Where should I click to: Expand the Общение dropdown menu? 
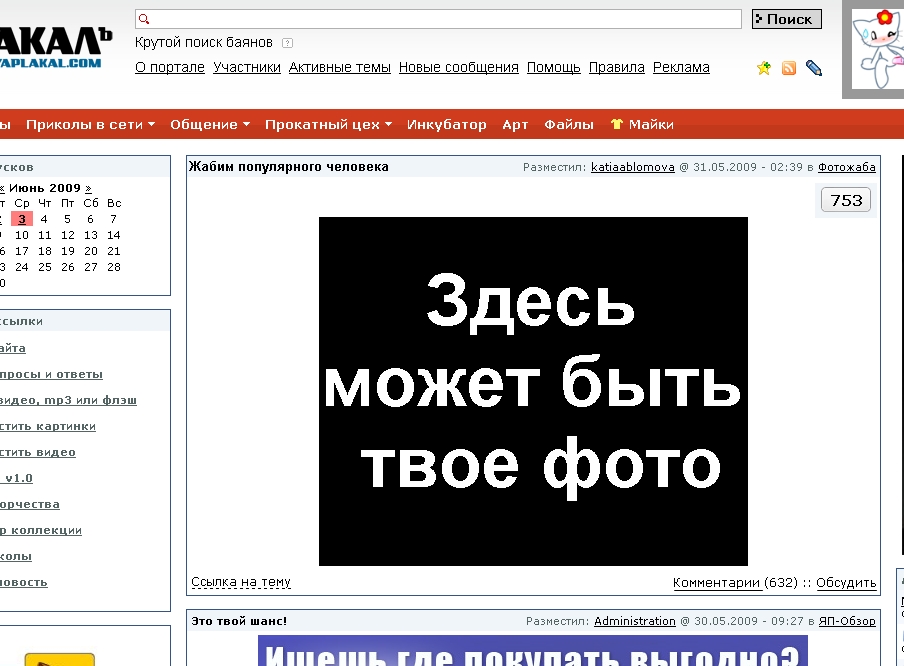pos(210,125)
